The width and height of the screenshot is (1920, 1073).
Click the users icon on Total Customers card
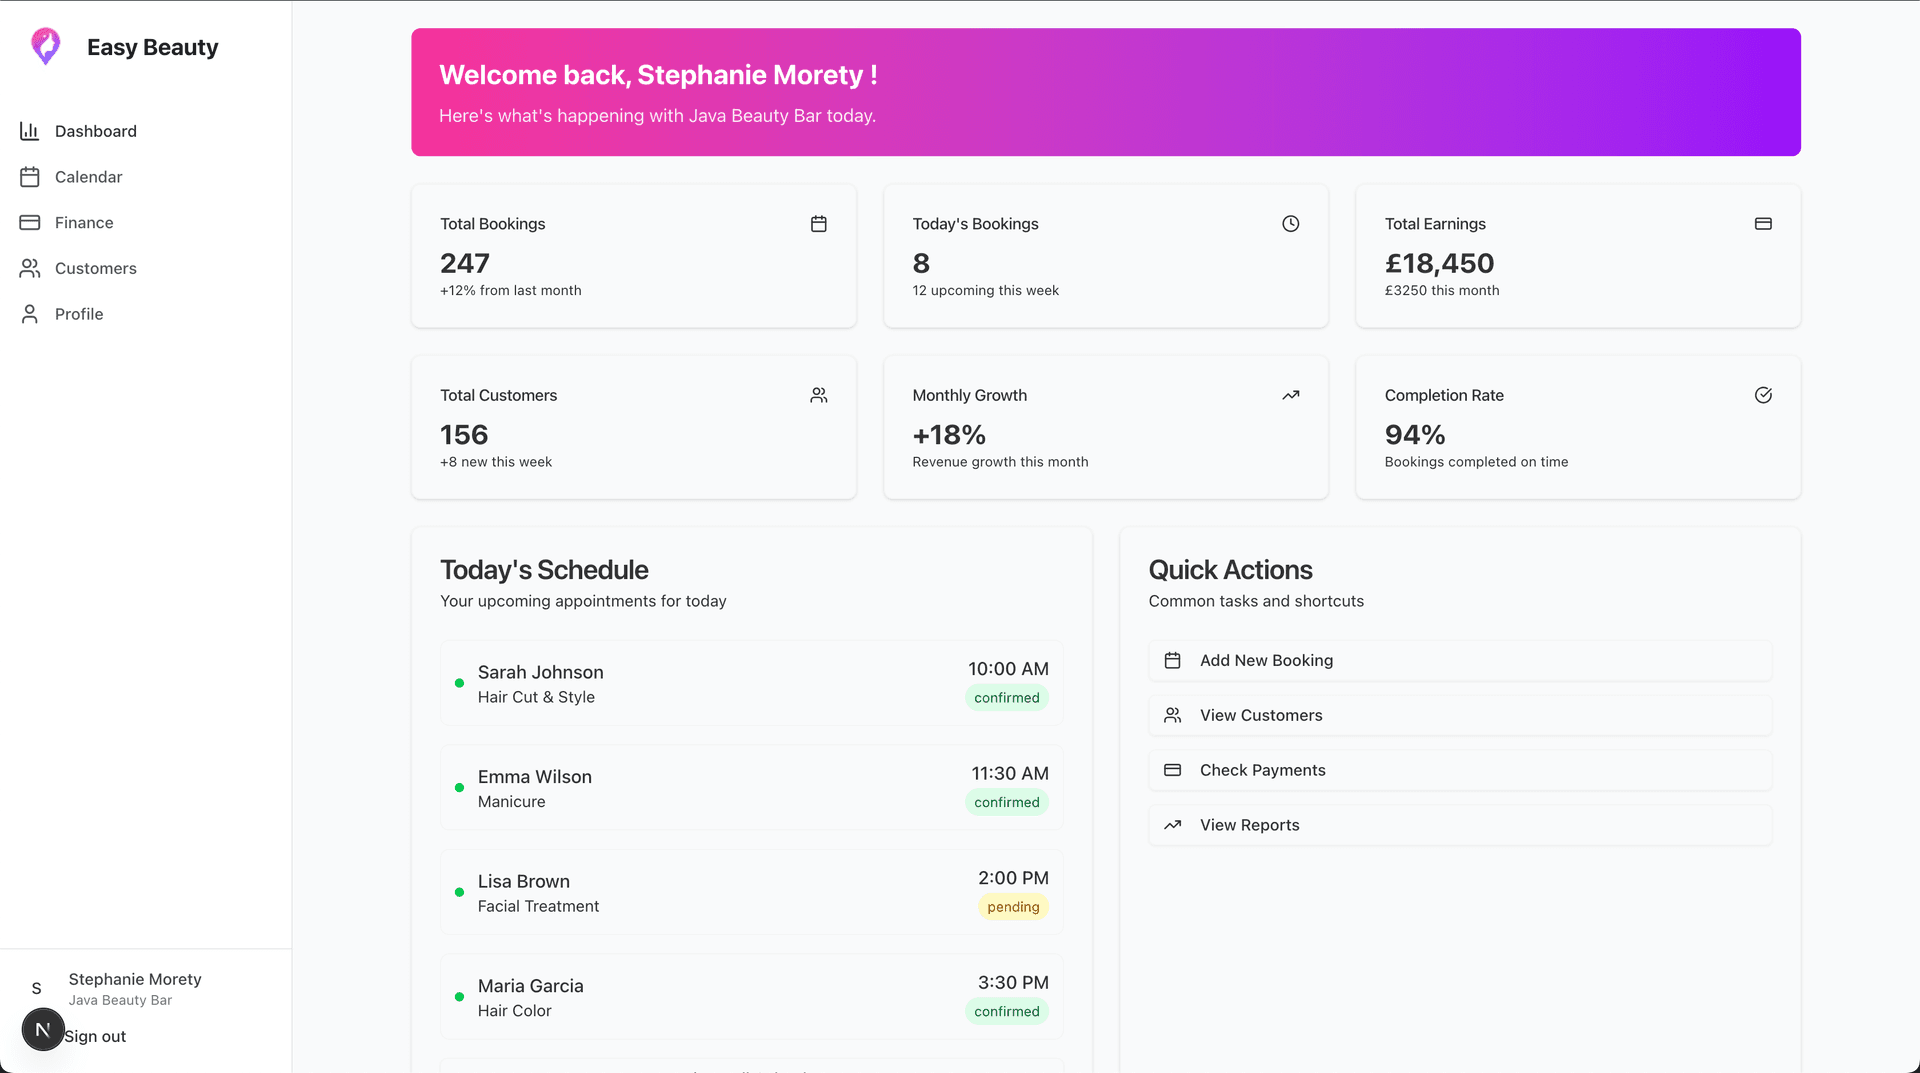(x=818, y=395)
